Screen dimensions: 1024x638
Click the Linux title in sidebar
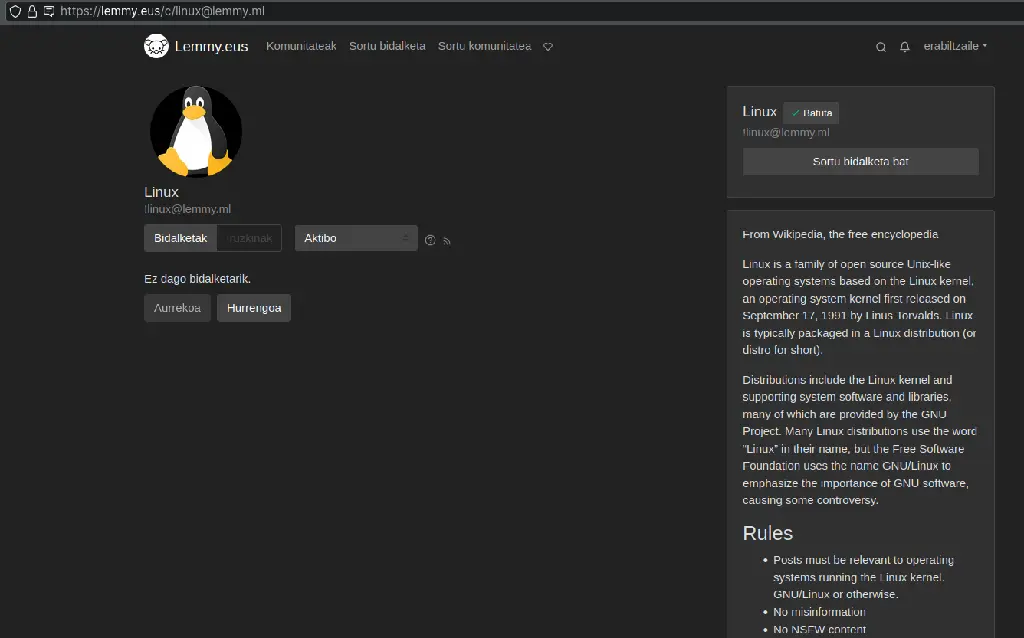coord(760,112)
